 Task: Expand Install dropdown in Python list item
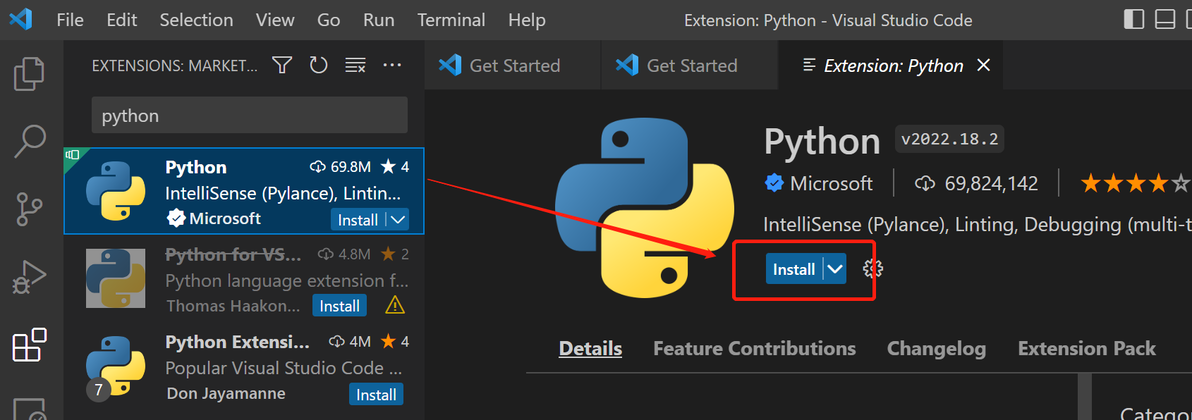398,220
